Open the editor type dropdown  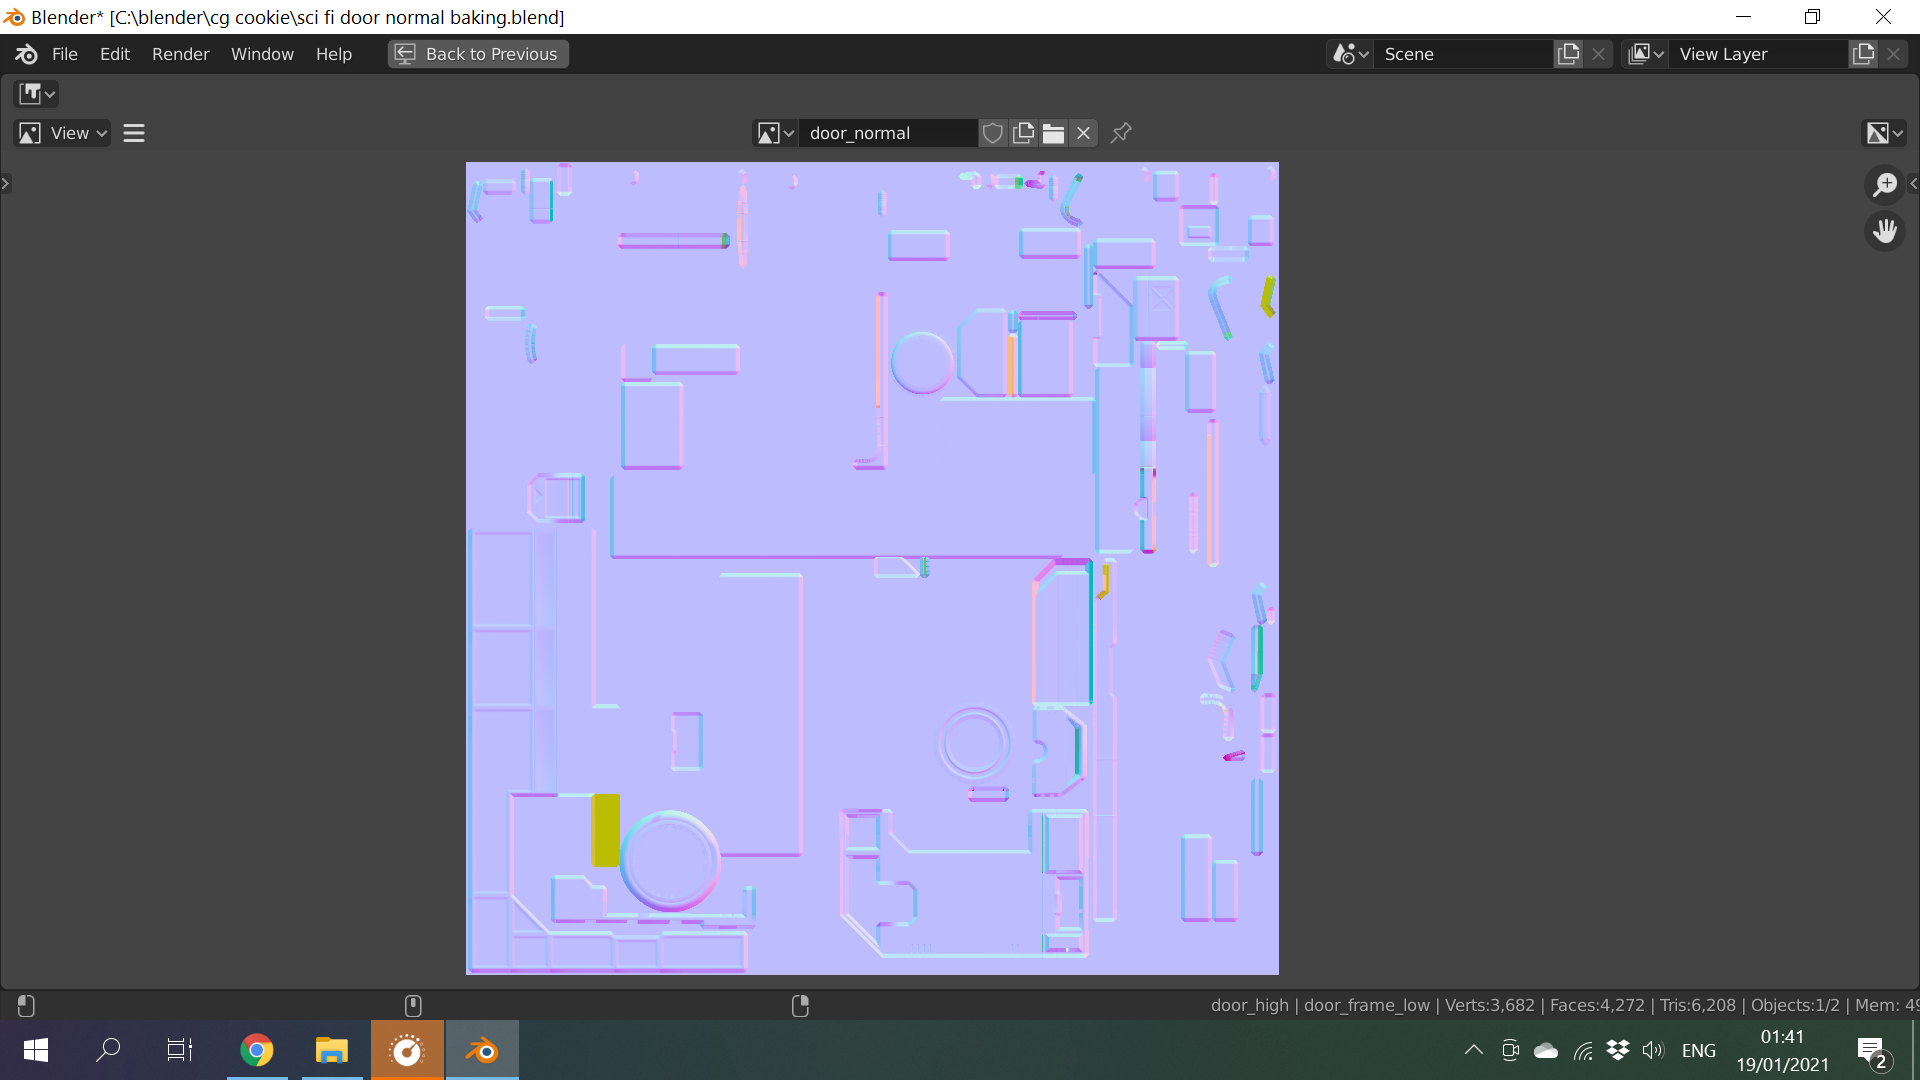(x=37, y=94)
